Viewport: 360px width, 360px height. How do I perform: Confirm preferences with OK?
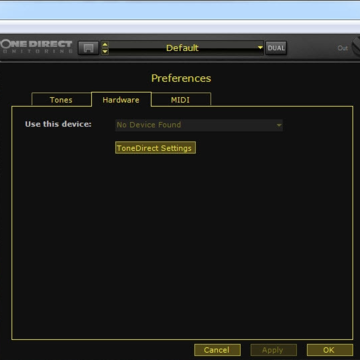point(329,350)
